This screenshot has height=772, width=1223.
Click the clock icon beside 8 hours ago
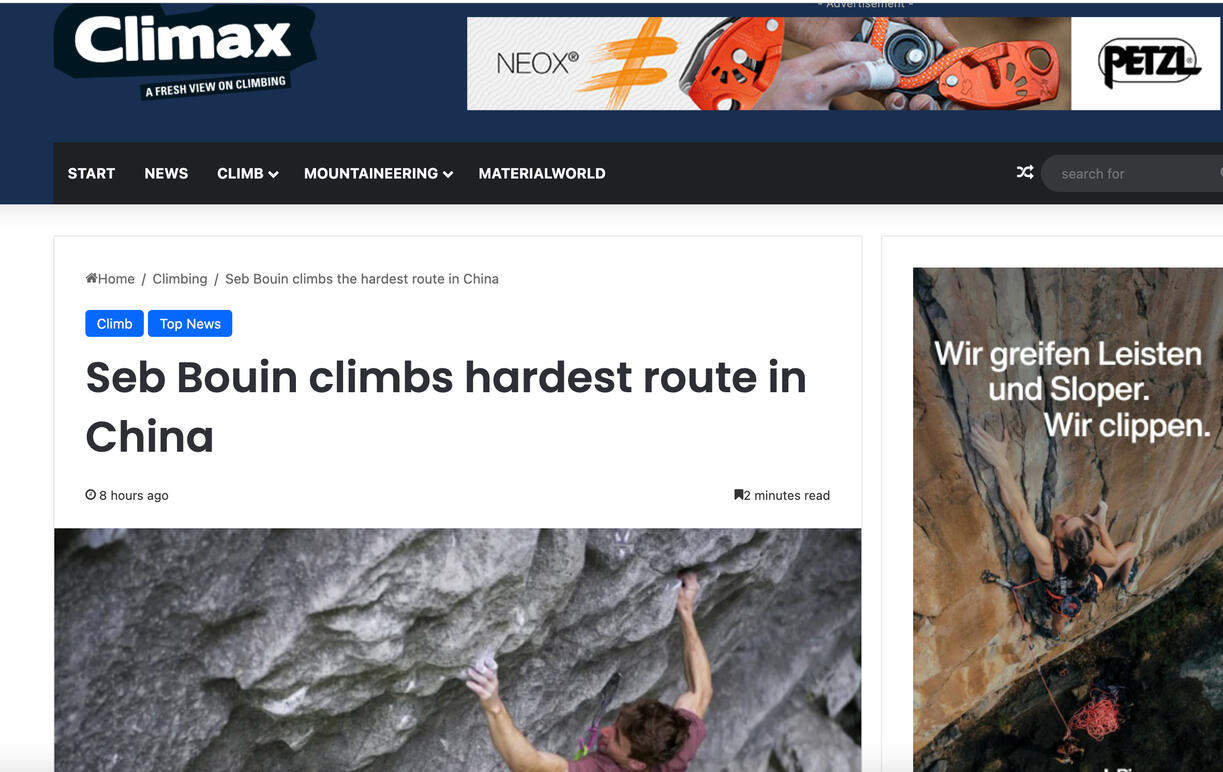pyautogui.click(x=91, y=495)
